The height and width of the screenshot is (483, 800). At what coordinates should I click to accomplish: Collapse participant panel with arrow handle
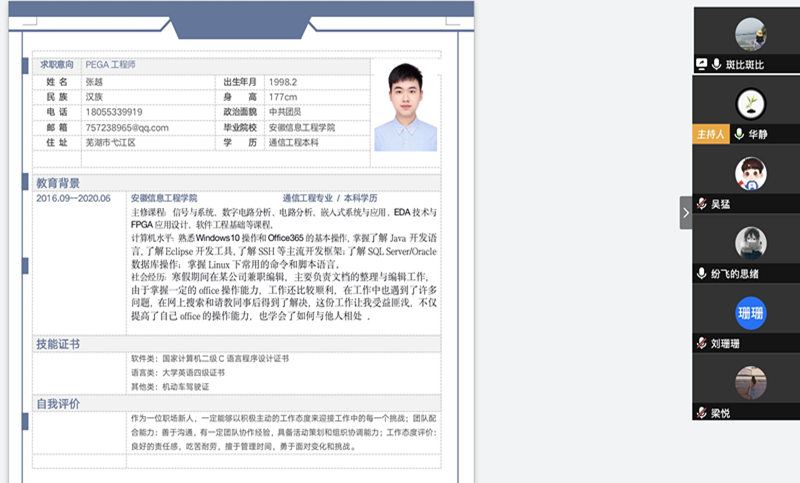pos(685,212)
